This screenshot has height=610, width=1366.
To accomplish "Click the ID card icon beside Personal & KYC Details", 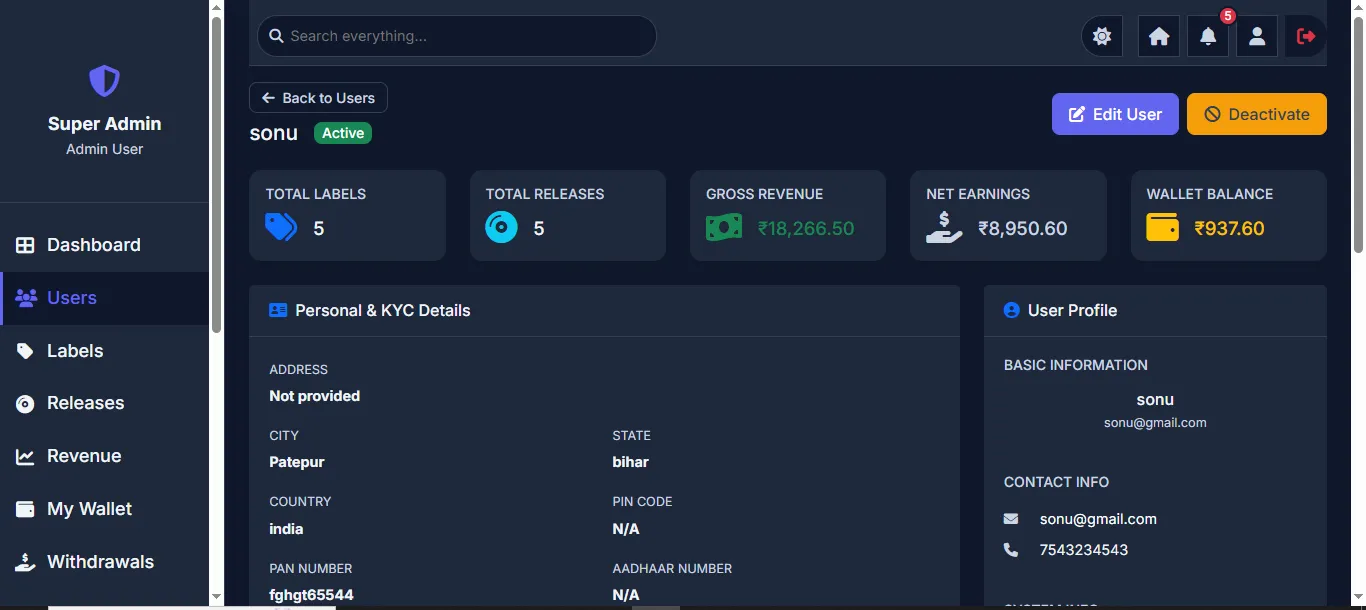I will tap(278, 311).
